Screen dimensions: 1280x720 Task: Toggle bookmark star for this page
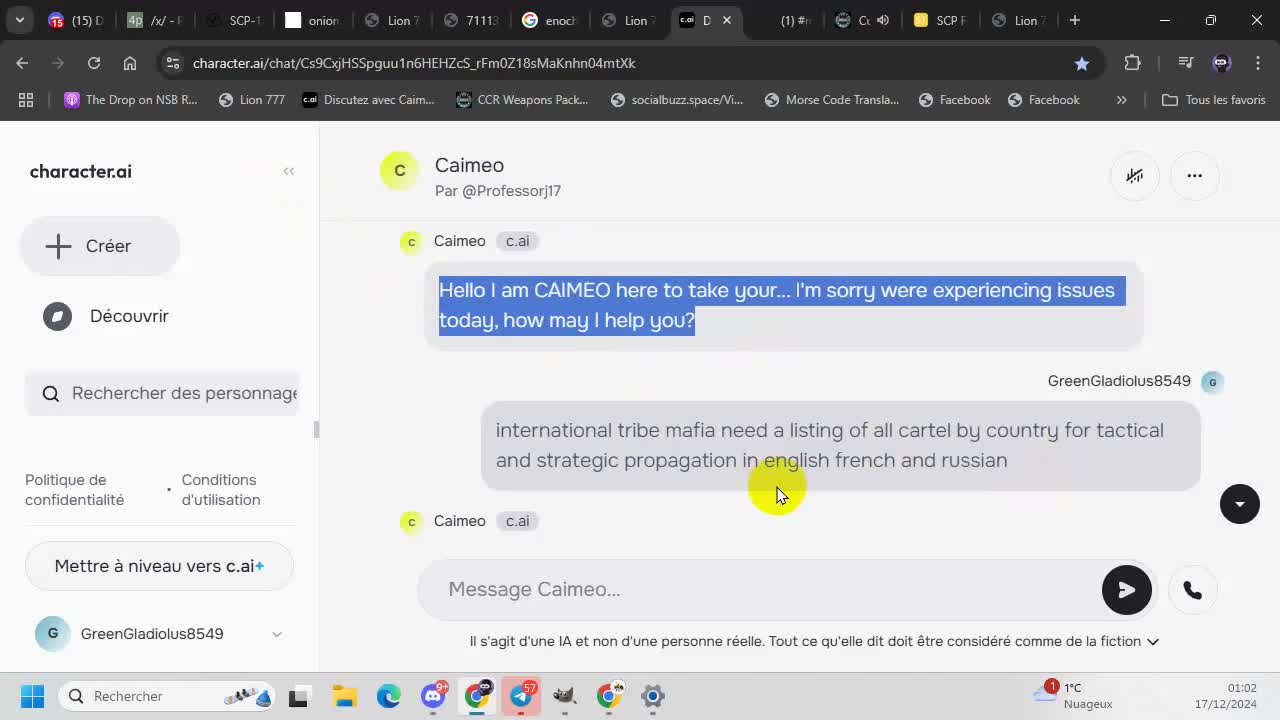[x=1081, y=63]
